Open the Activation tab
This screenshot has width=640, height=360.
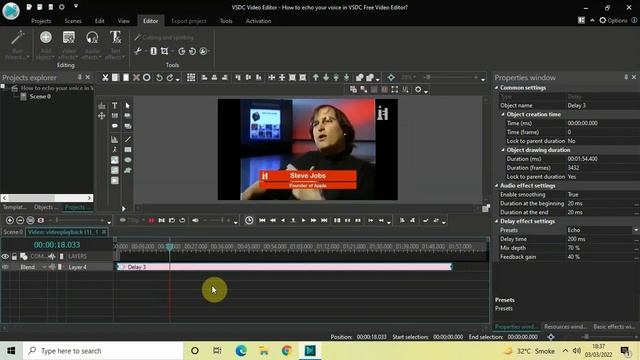tap(258, 21)
